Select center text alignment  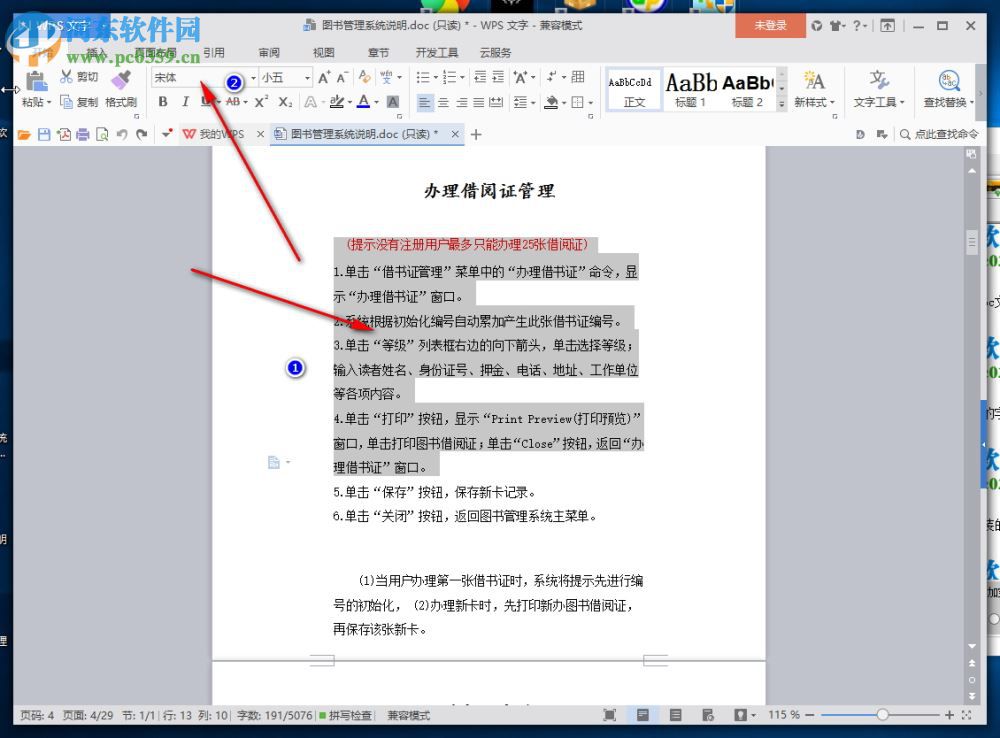click(443, 102)
